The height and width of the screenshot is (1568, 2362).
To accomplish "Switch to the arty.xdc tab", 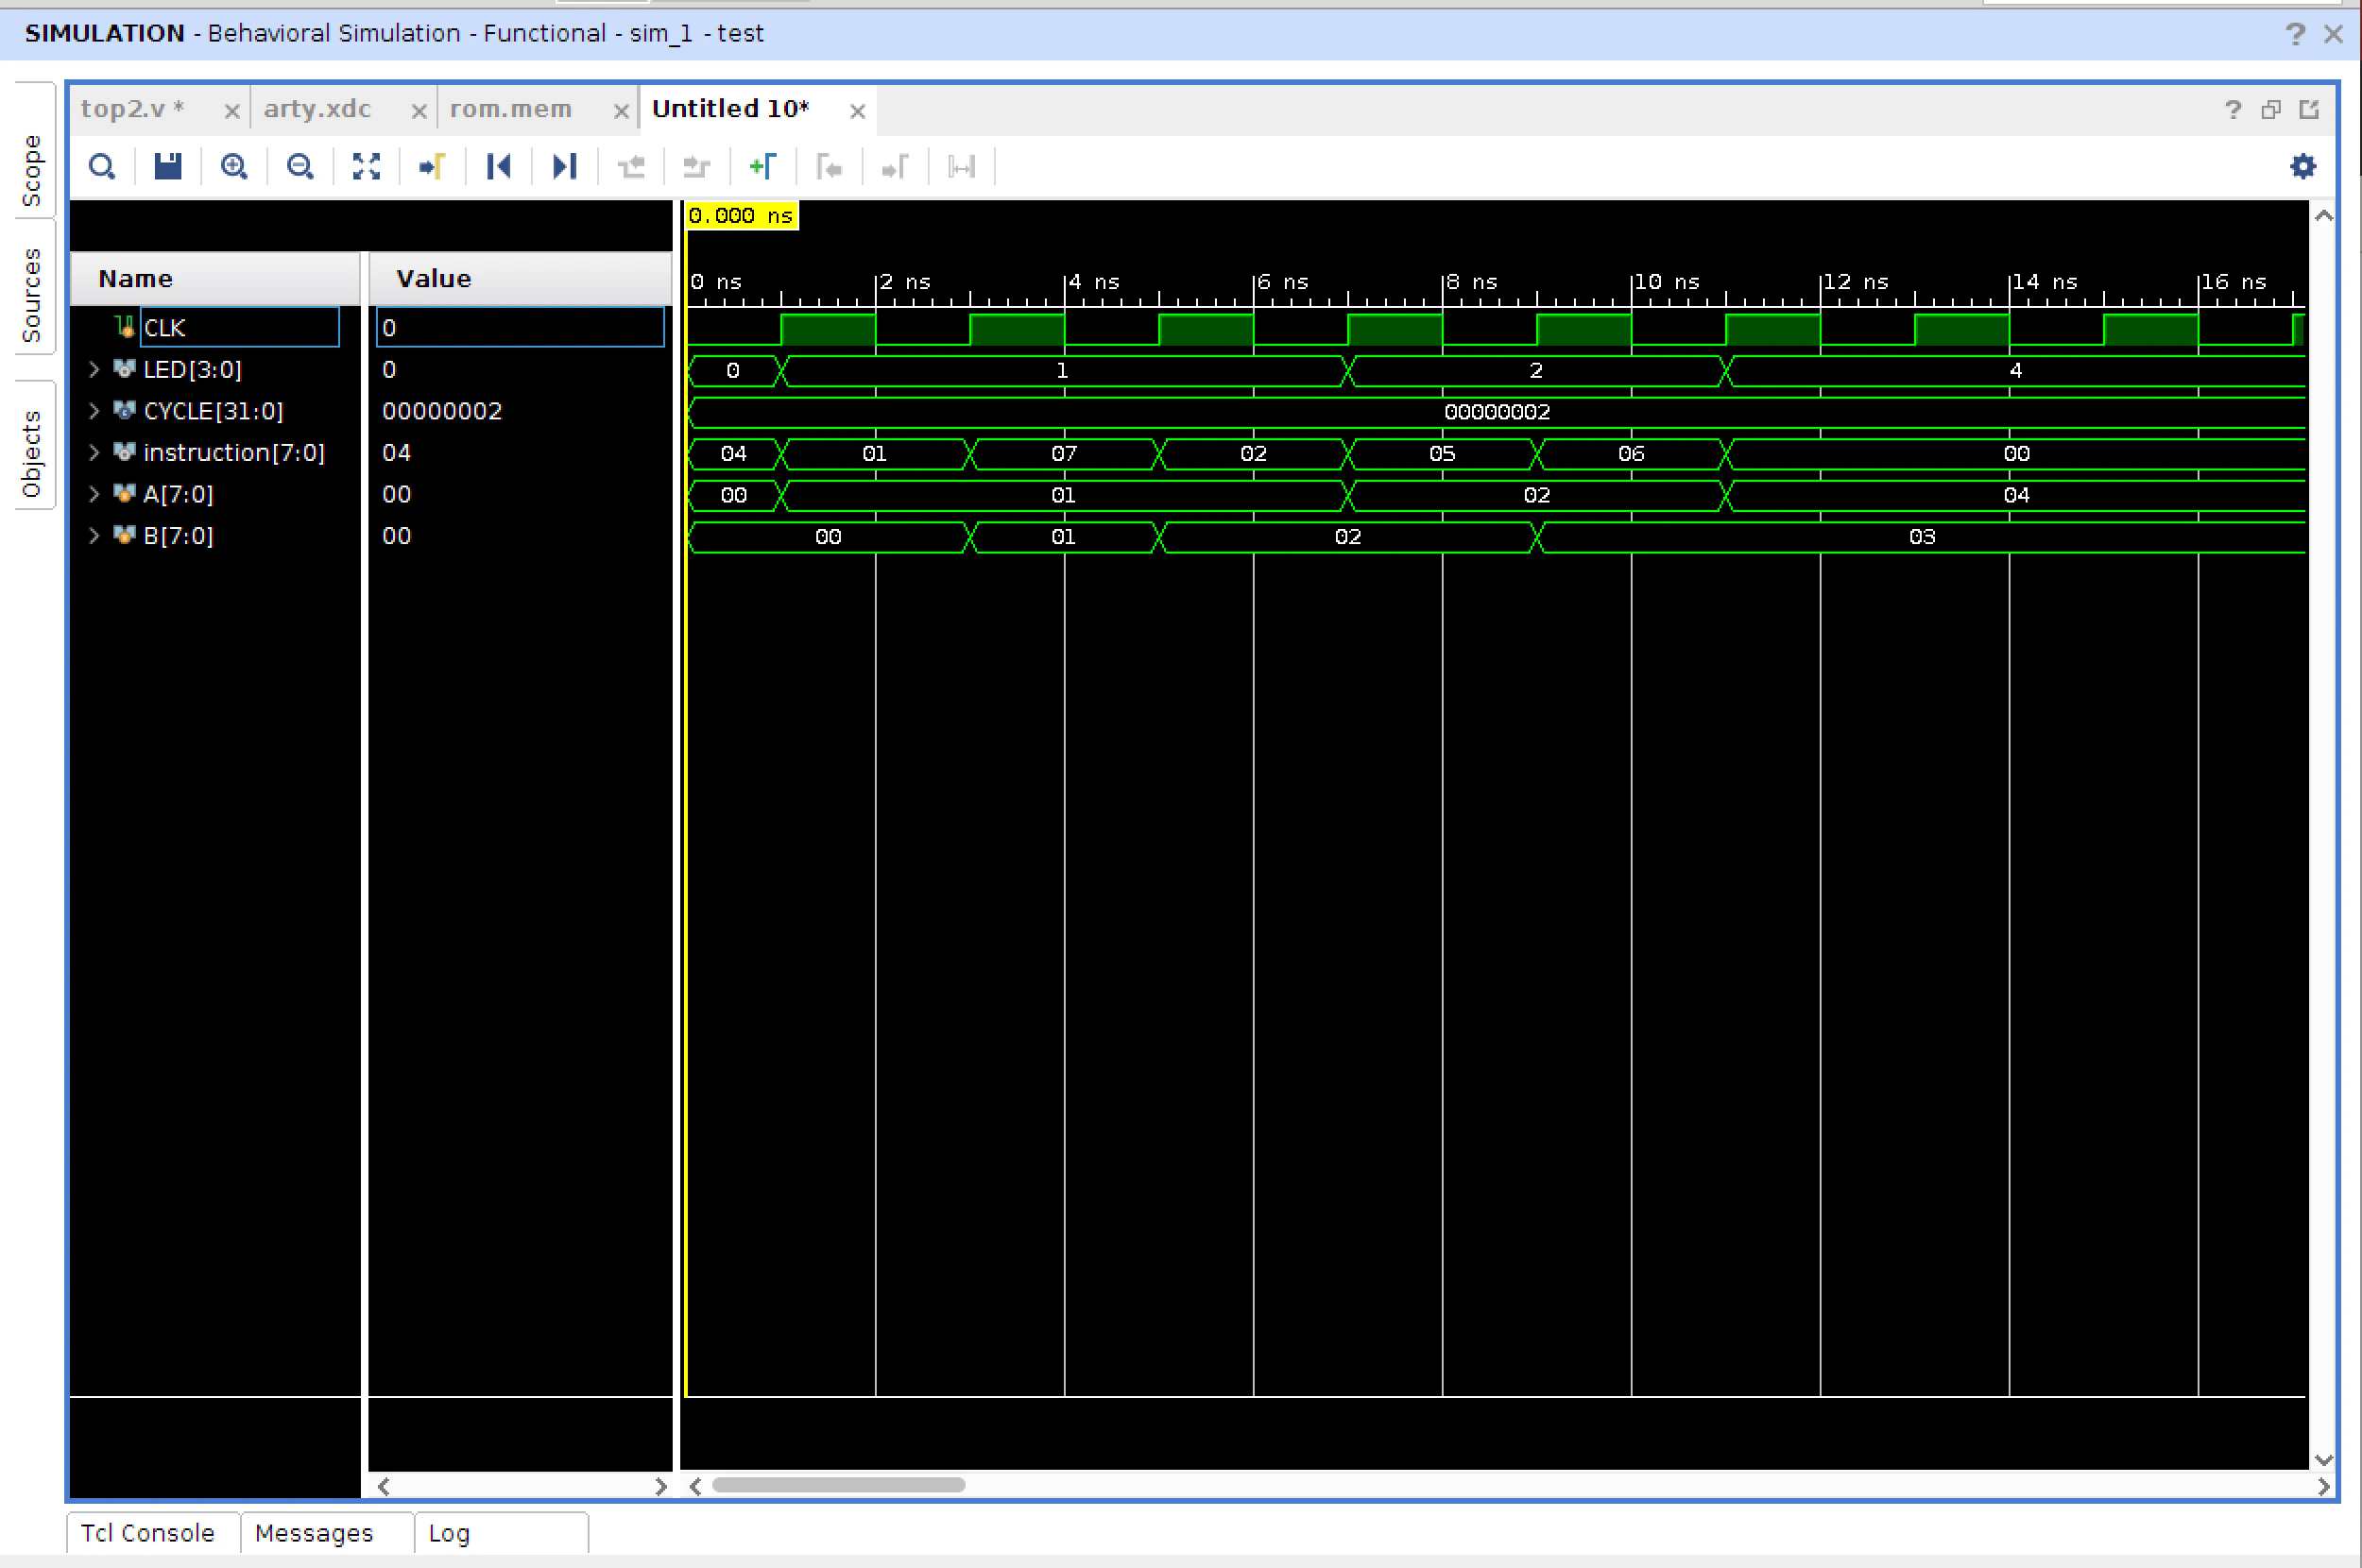I will pos(317,109).
